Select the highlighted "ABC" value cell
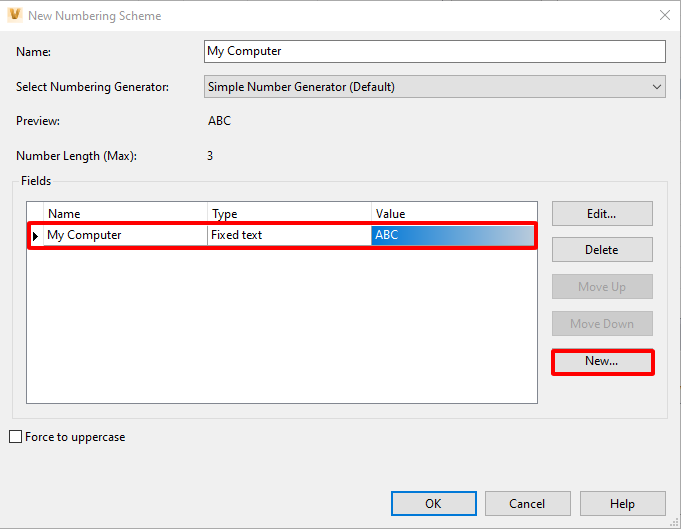The width and height of the screenshot is (681, 529). coord(453,235)
